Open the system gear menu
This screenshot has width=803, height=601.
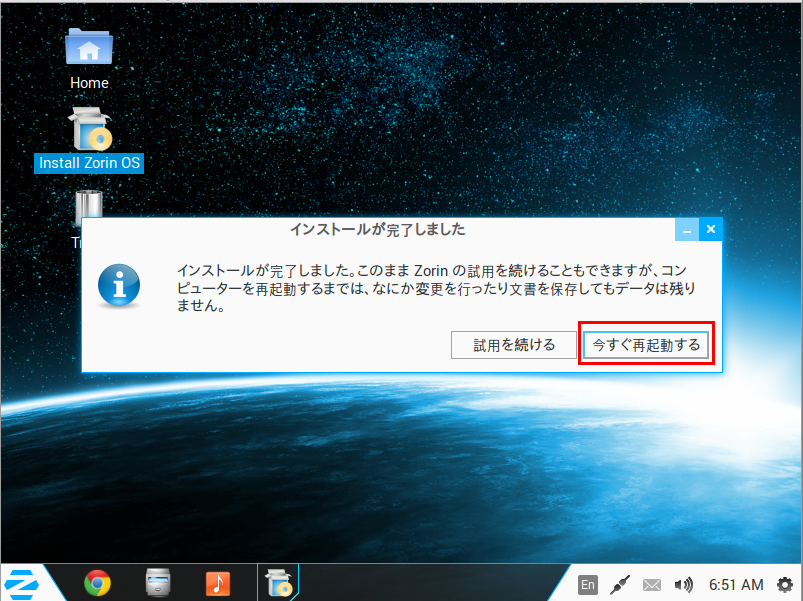(784, 584)
